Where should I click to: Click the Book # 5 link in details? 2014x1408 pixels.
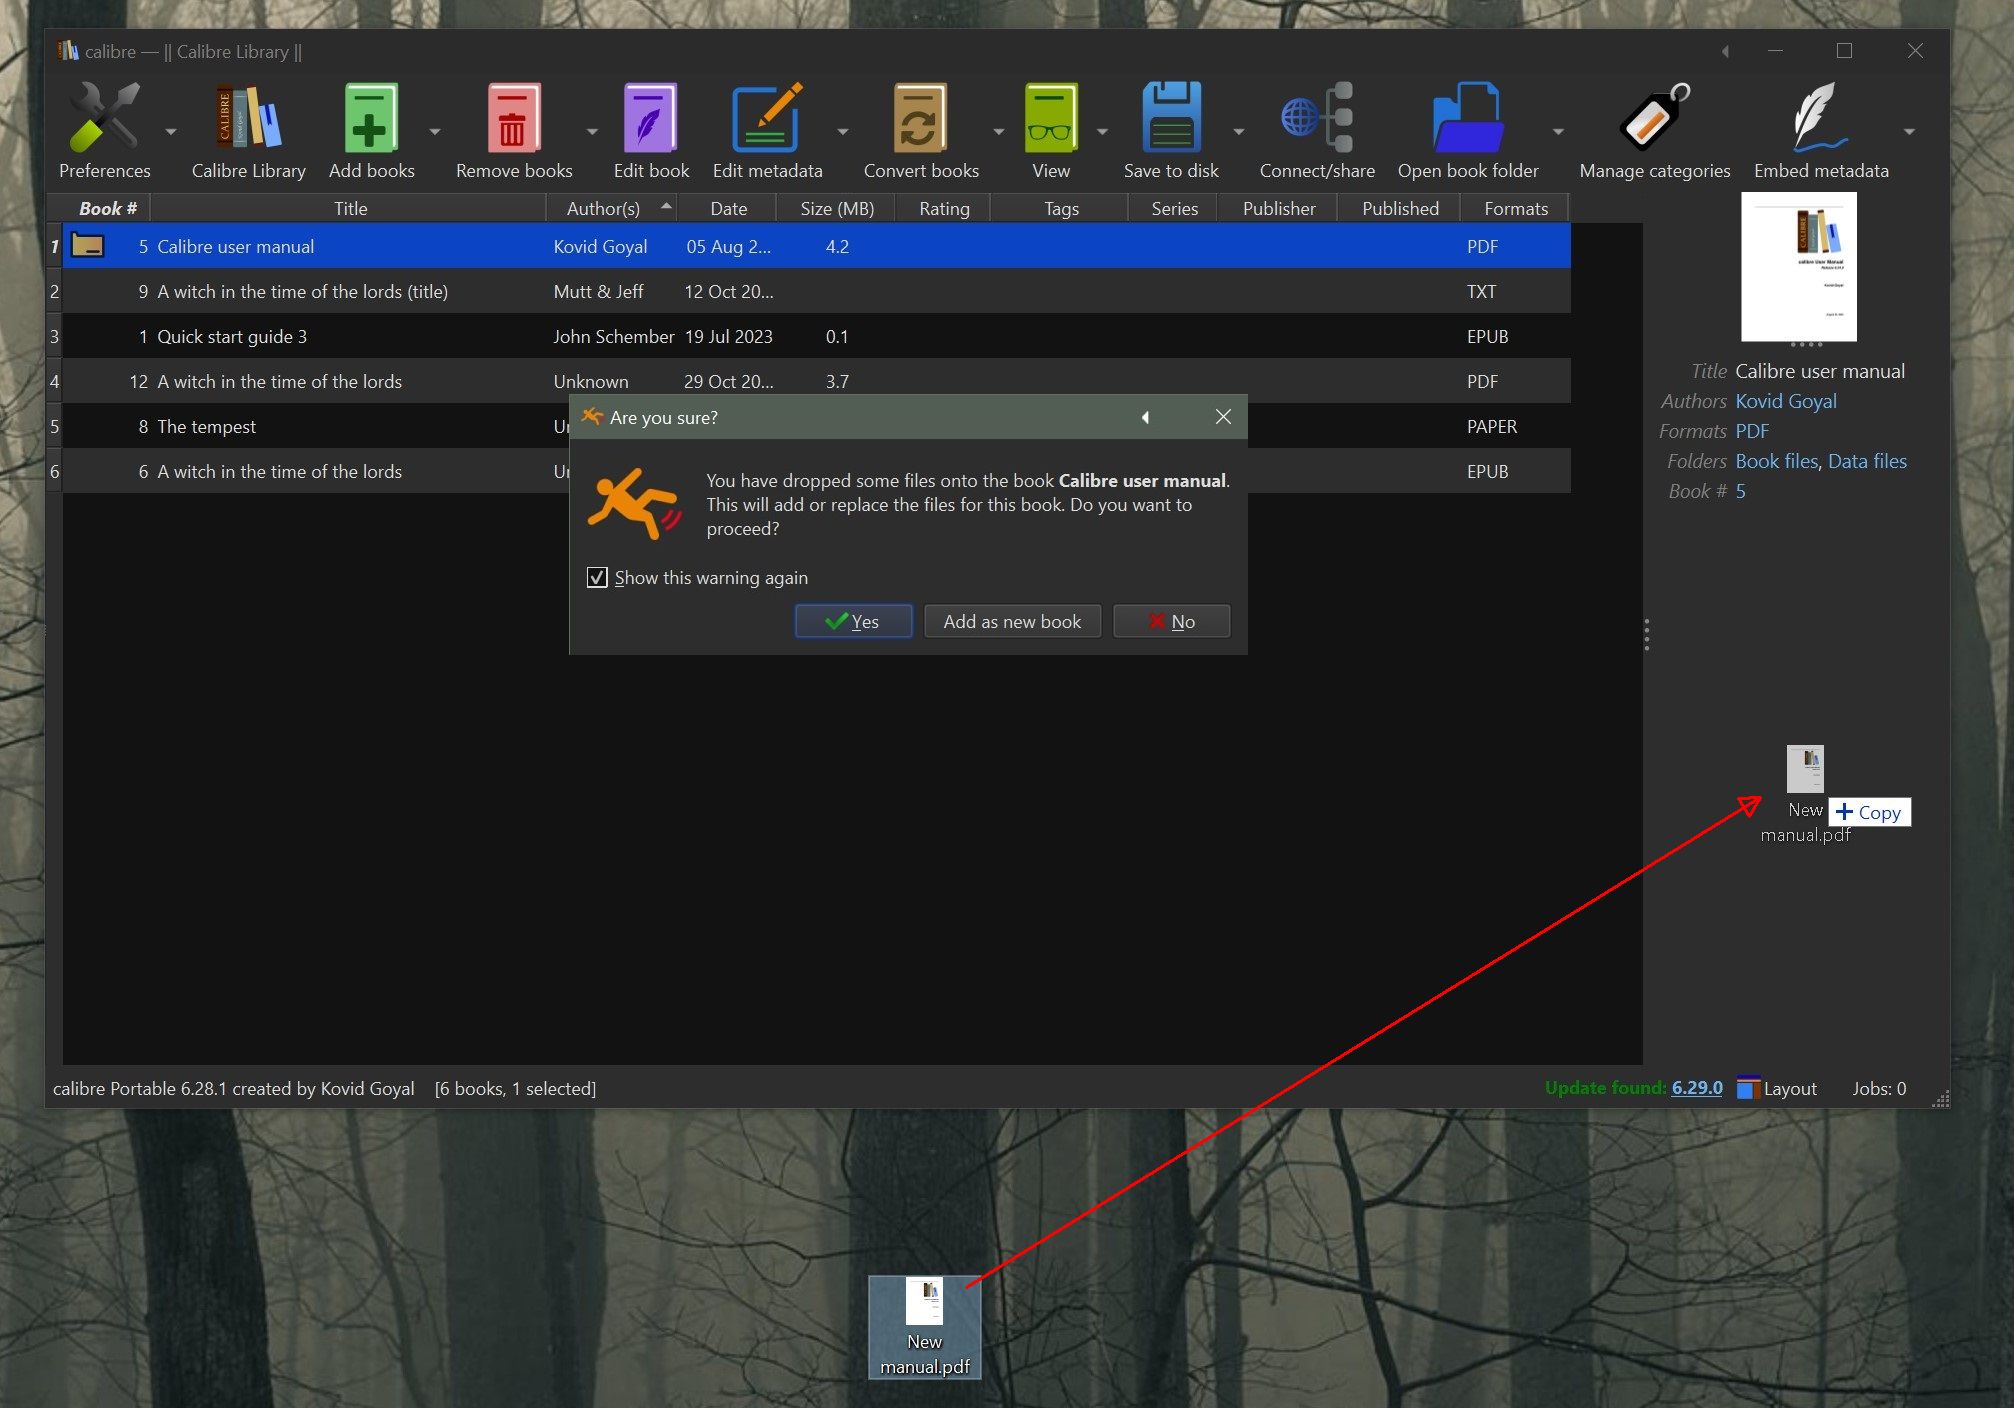pyautogui.click(x=1740, y=491)
